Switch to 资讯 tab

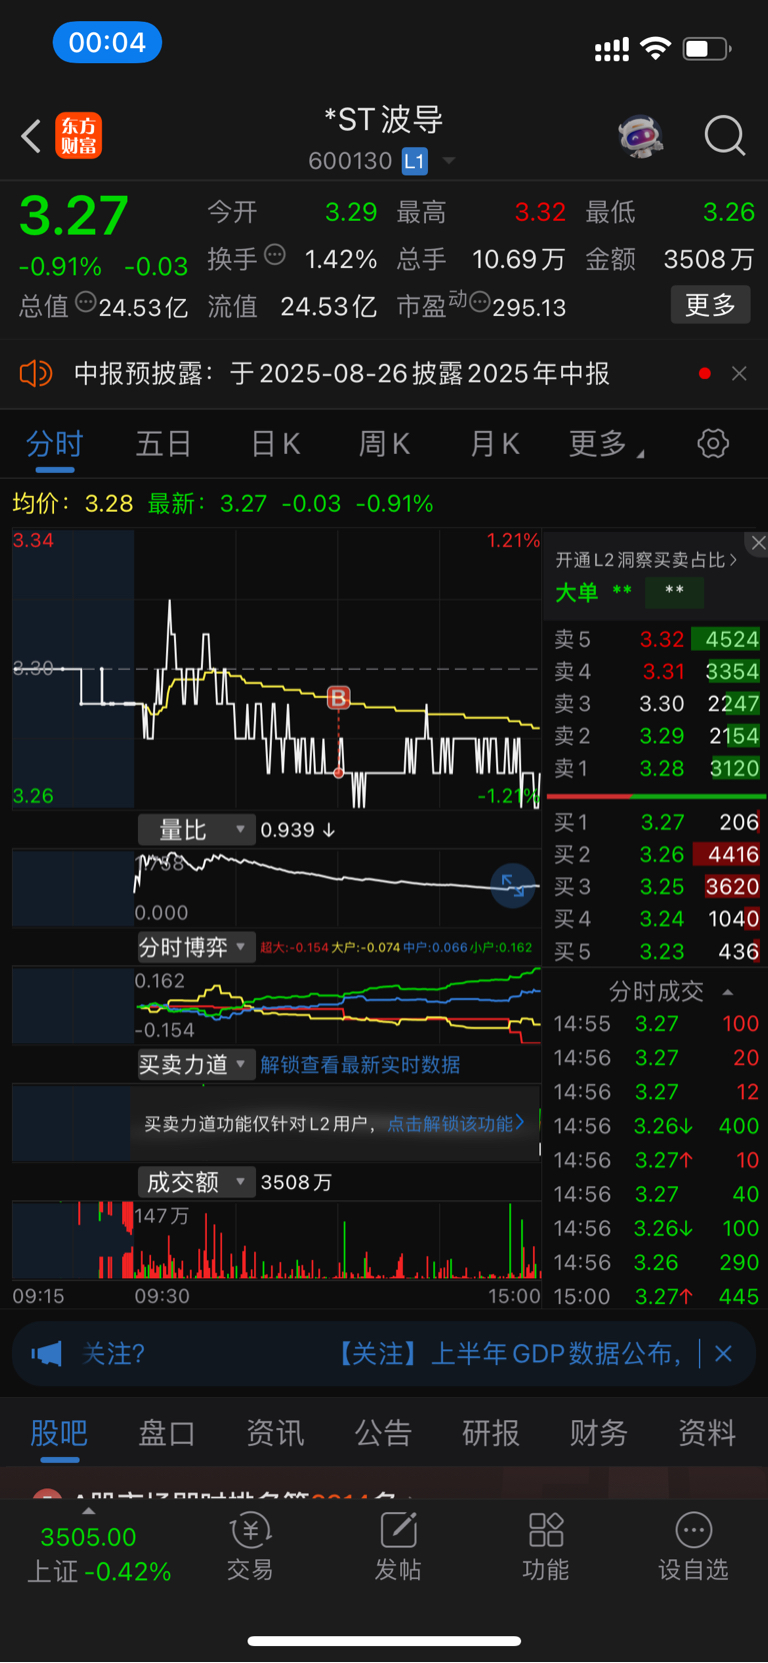(x=274, y=1433)
